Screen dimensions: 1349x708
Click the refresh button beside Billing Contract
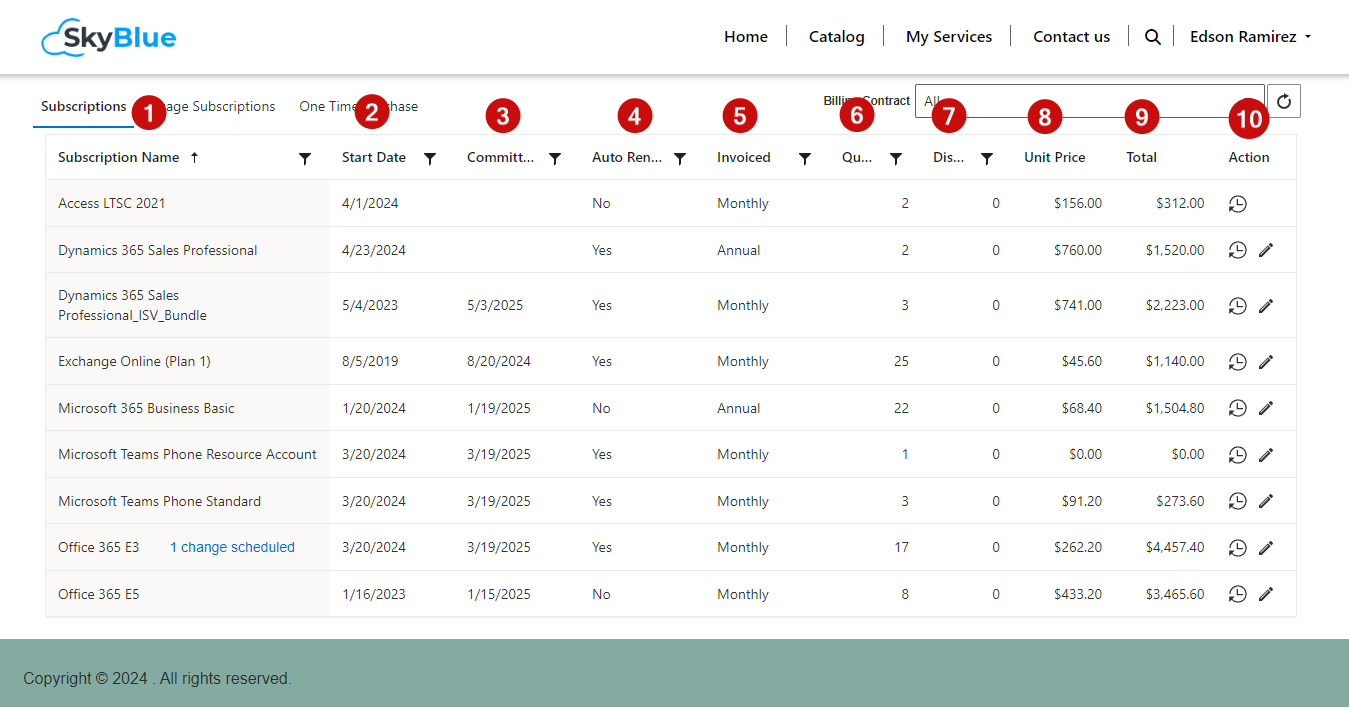coord(1284,101)
